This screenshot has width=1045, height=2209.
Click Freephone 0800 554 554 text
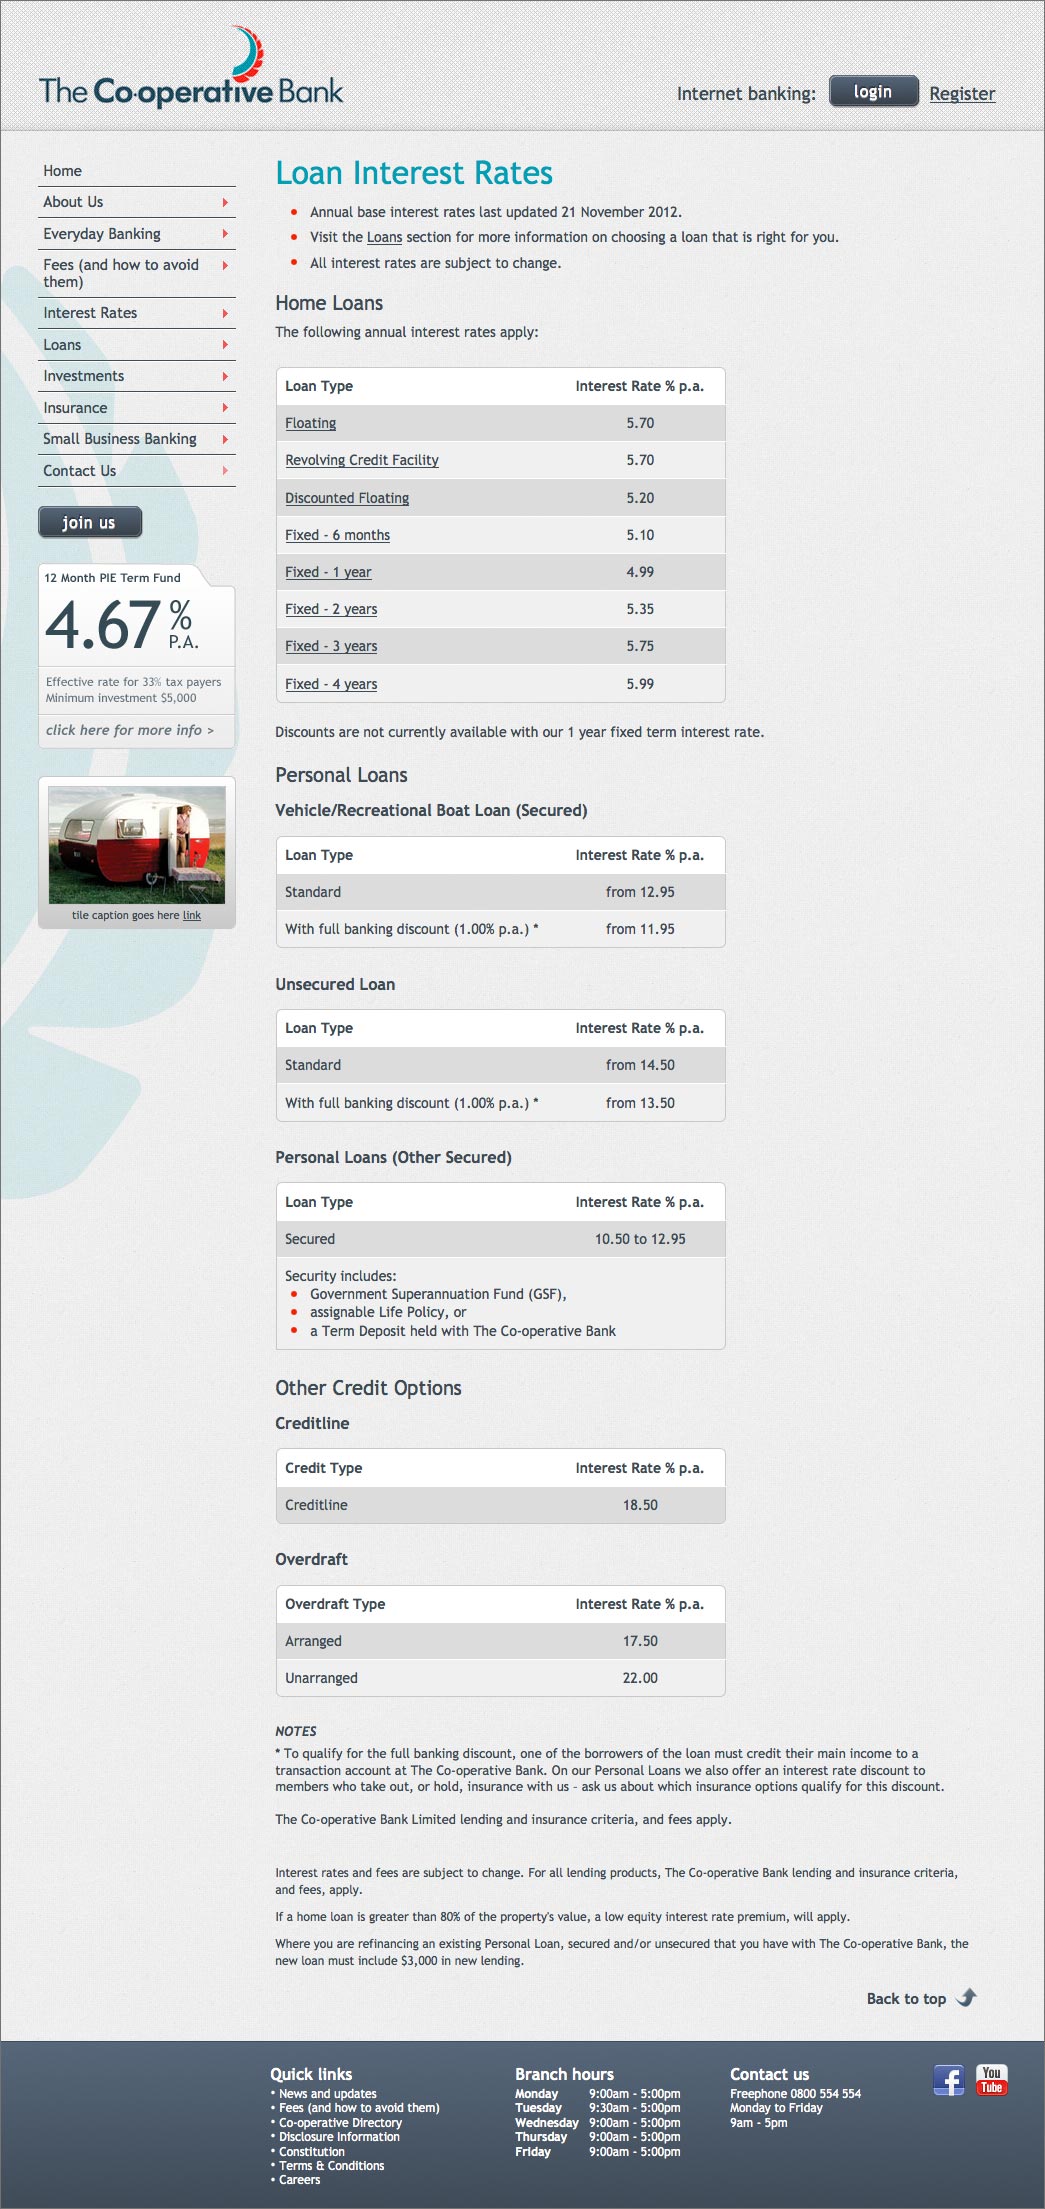click(795, 2094)
